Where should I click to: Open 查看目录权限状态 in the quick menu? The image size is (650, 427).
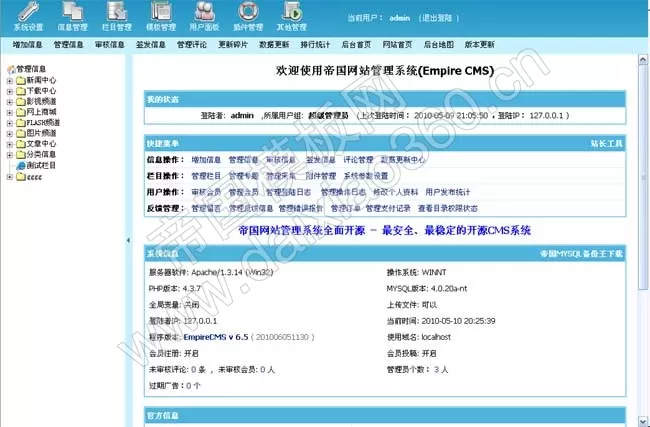448,208
